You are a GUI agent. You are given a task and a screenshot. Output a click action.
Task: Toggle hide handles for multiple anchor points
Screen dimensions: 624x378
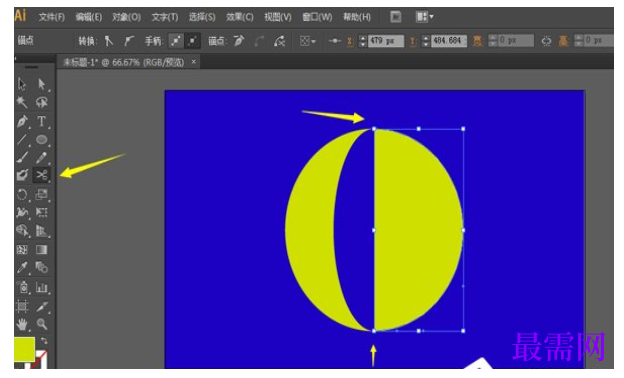tap(193, 41)
